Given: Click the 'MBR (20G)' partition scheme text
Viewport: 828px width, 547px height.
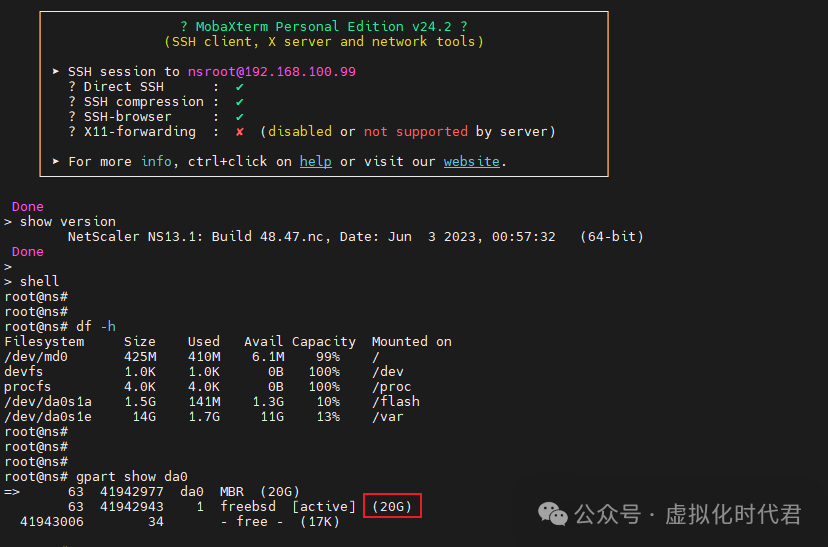Looking at the screenshot, I should [x=260, y=492].
